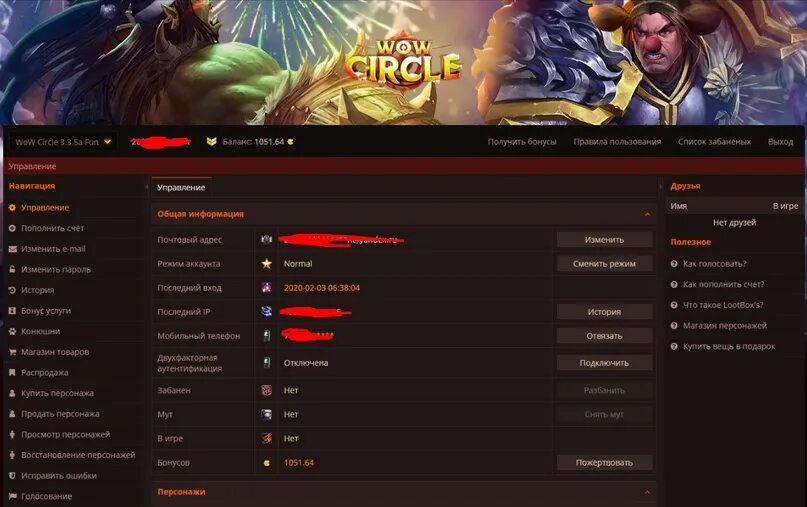Open the WoW Circle 3.3.5a Fun realm dropdown
This screenshot has width=807, height=507.
[x=63, y=142]
